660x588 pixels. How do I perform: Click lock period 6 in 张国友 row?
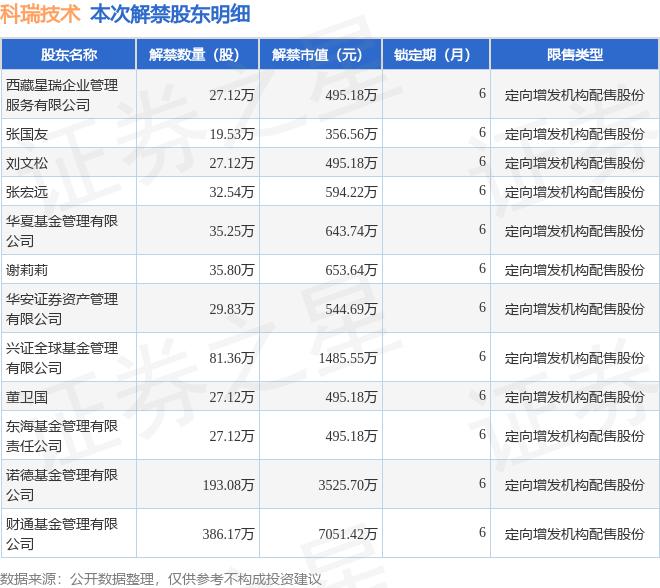click(x=482, y=132)
